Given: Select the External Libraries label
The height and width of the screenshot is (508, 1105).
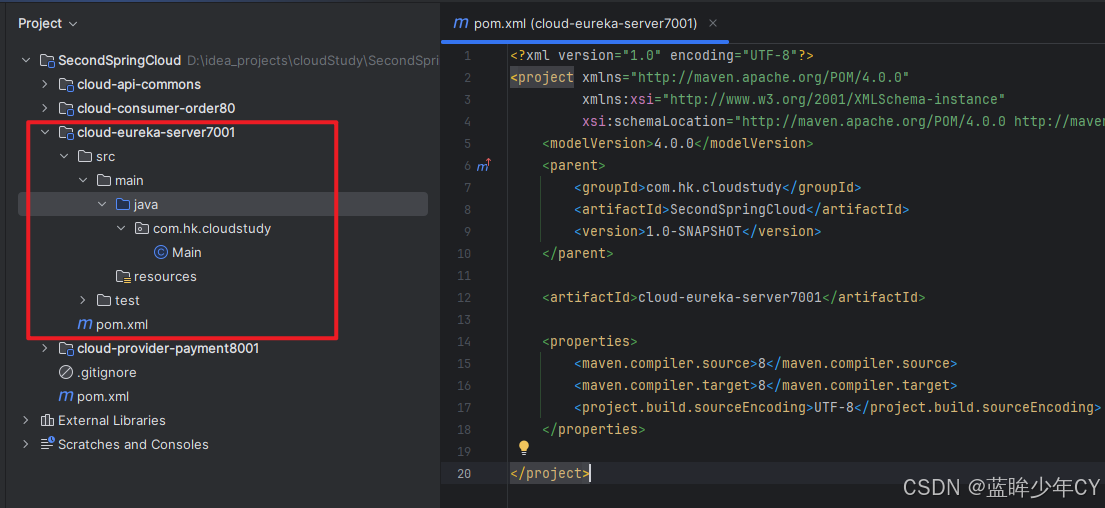Looking at the screenshot, I should [x=112, y=420].
